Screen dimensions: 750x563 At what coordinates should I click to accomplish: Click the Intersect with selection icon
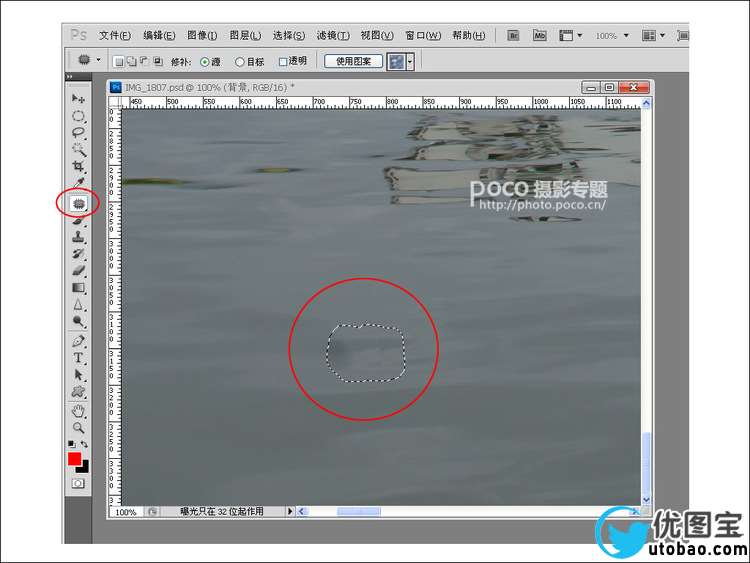158,61
